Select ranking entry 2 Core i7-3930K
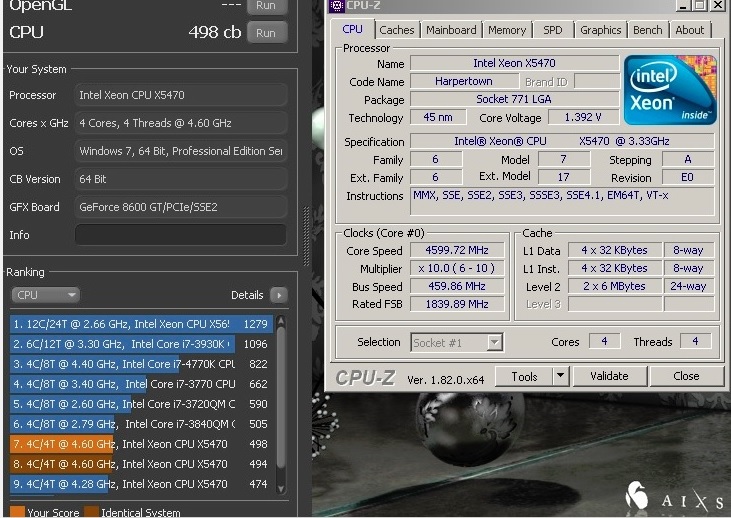Screen dimensions: 731x518 click(x=141, y=344)
